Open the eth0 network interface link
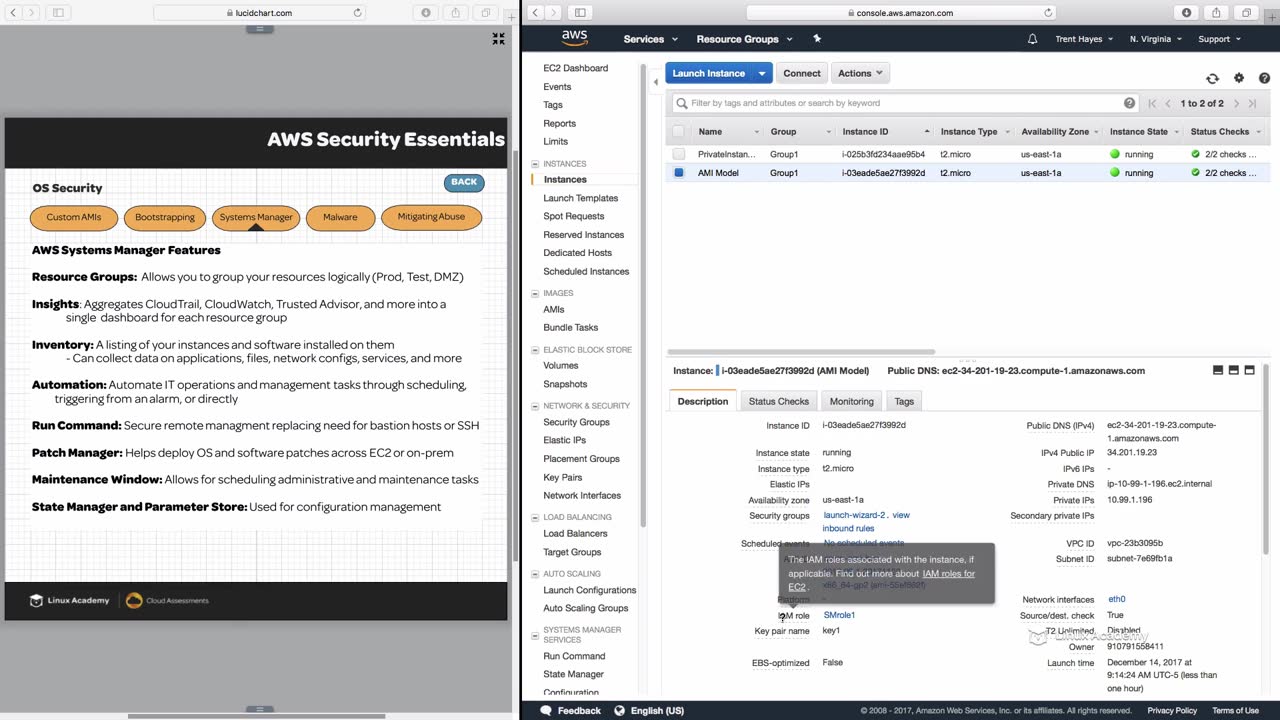The height and width of the screenshot is (720, 1280). [1117, 599]
